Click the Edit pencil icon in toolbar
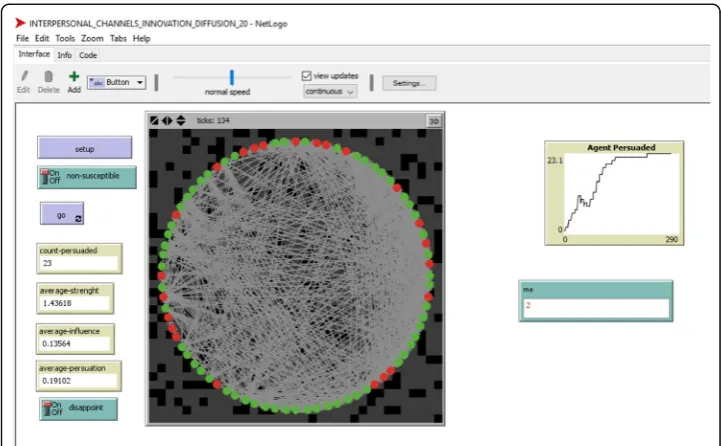The height and width of the screenshot is (446, 721). point(24,76)
